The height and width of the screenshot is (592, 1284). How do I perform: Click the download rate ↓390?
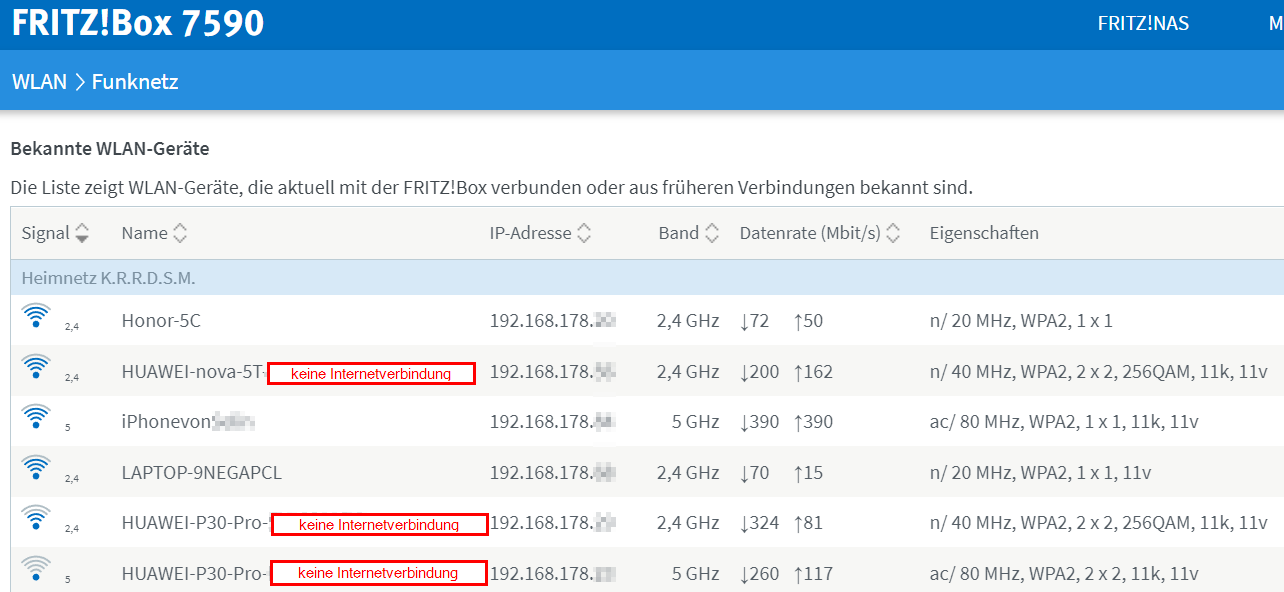759,422
